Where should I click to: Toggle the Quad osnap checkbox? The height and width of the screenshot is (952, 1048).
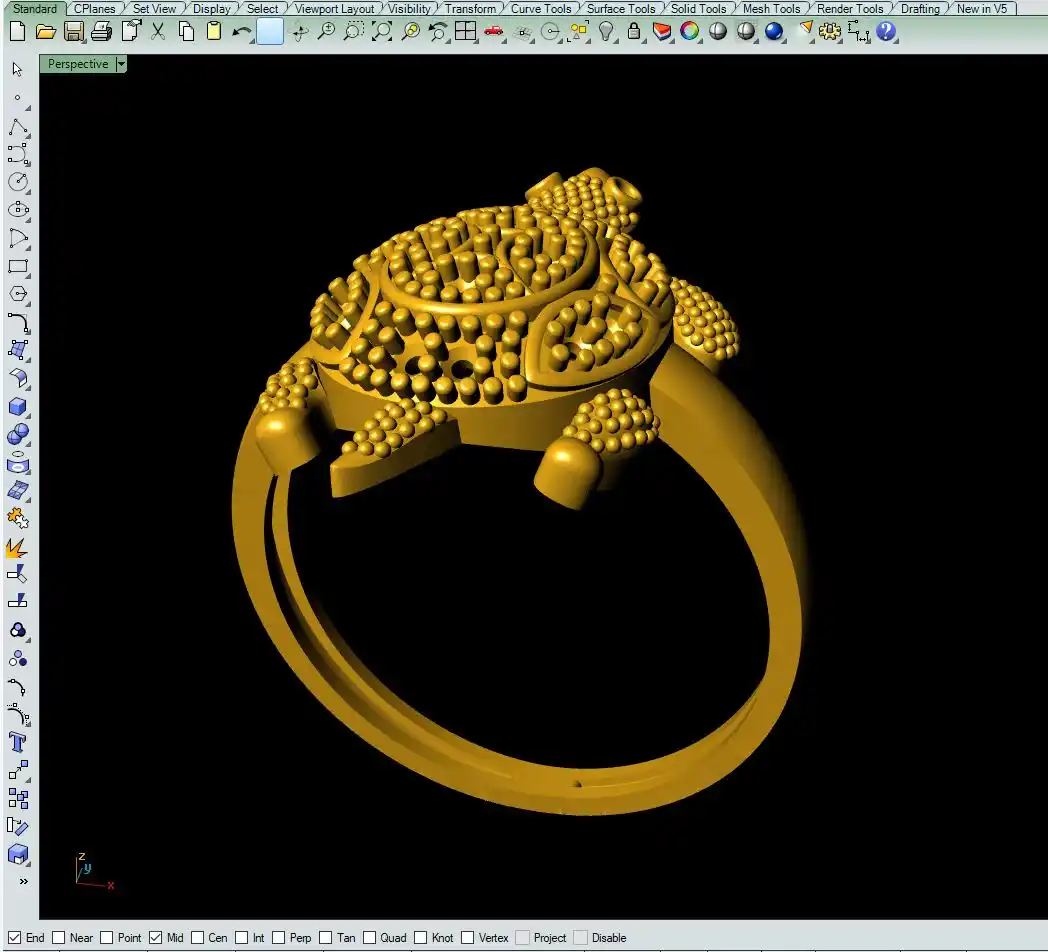370,938
